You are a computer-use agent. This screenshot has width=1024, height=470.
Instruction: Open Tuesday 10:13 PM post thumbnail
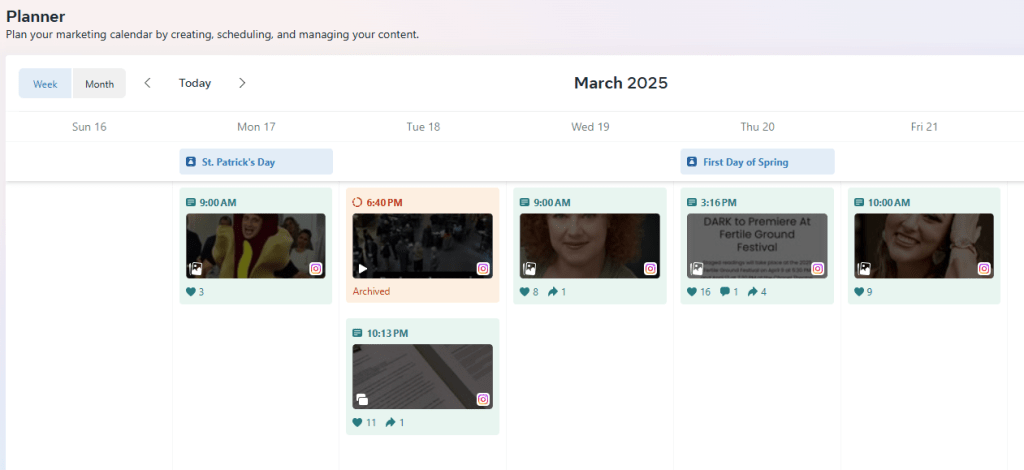[423, 376]
